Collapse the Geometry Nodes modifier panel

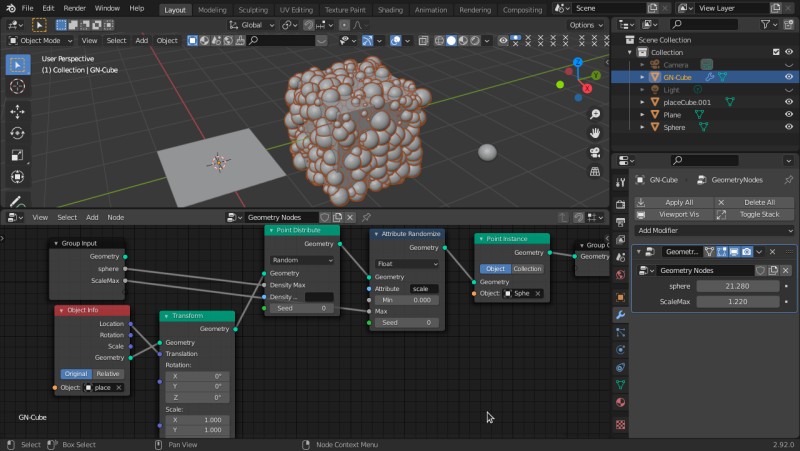pos(639,252)
